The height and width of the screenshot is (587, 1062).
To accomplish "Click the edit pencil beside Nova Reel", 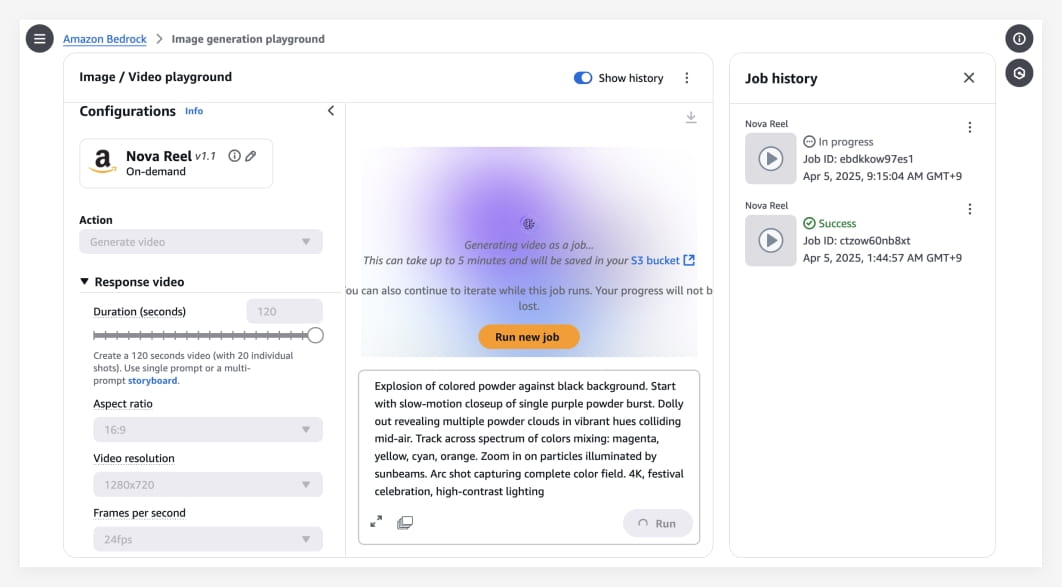I will 251,156.
